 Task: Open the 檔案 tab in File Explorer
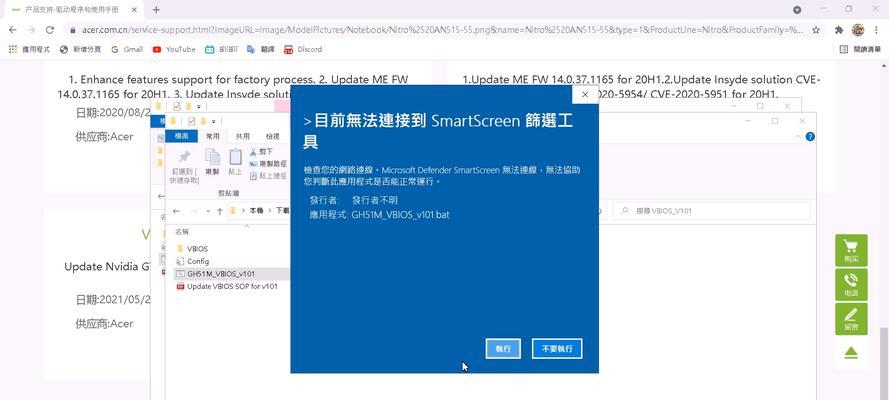click(181, 136)
